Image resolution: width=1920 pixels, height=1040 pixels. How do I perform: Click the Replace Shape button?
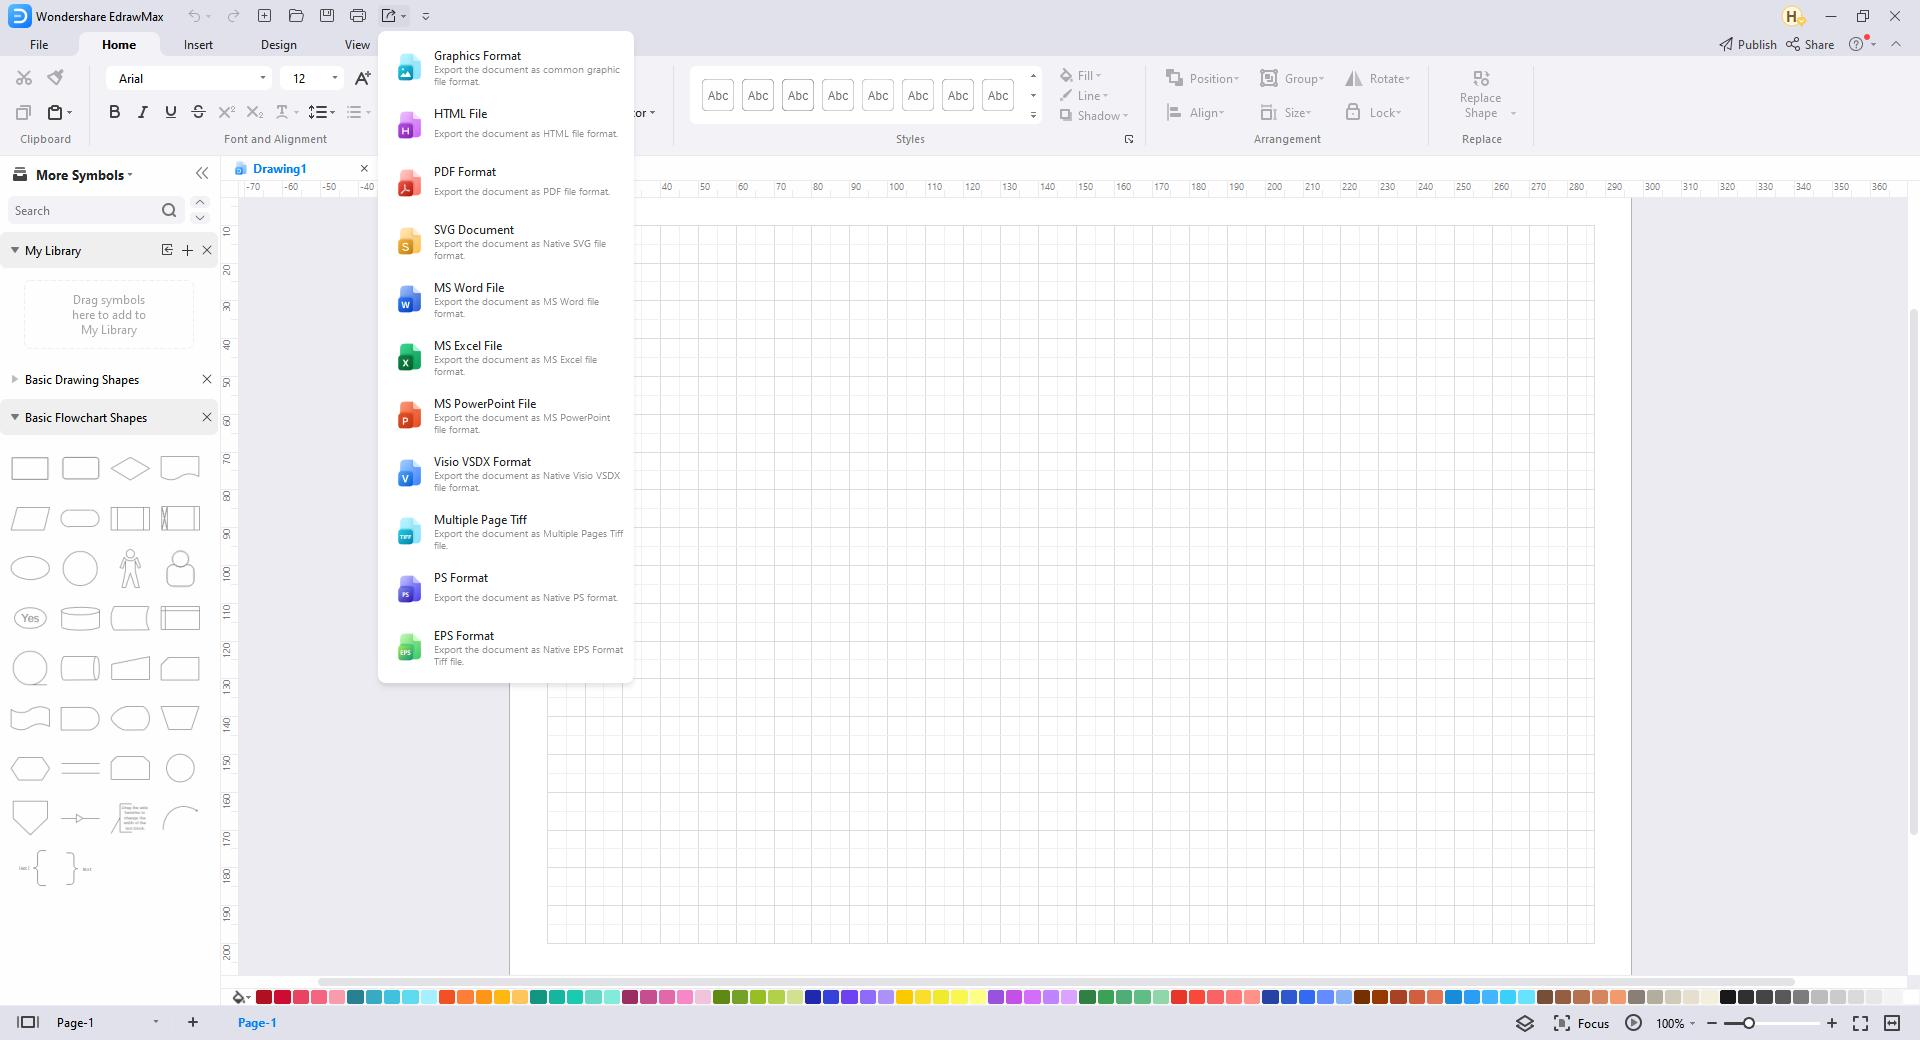click(1481, 95)
